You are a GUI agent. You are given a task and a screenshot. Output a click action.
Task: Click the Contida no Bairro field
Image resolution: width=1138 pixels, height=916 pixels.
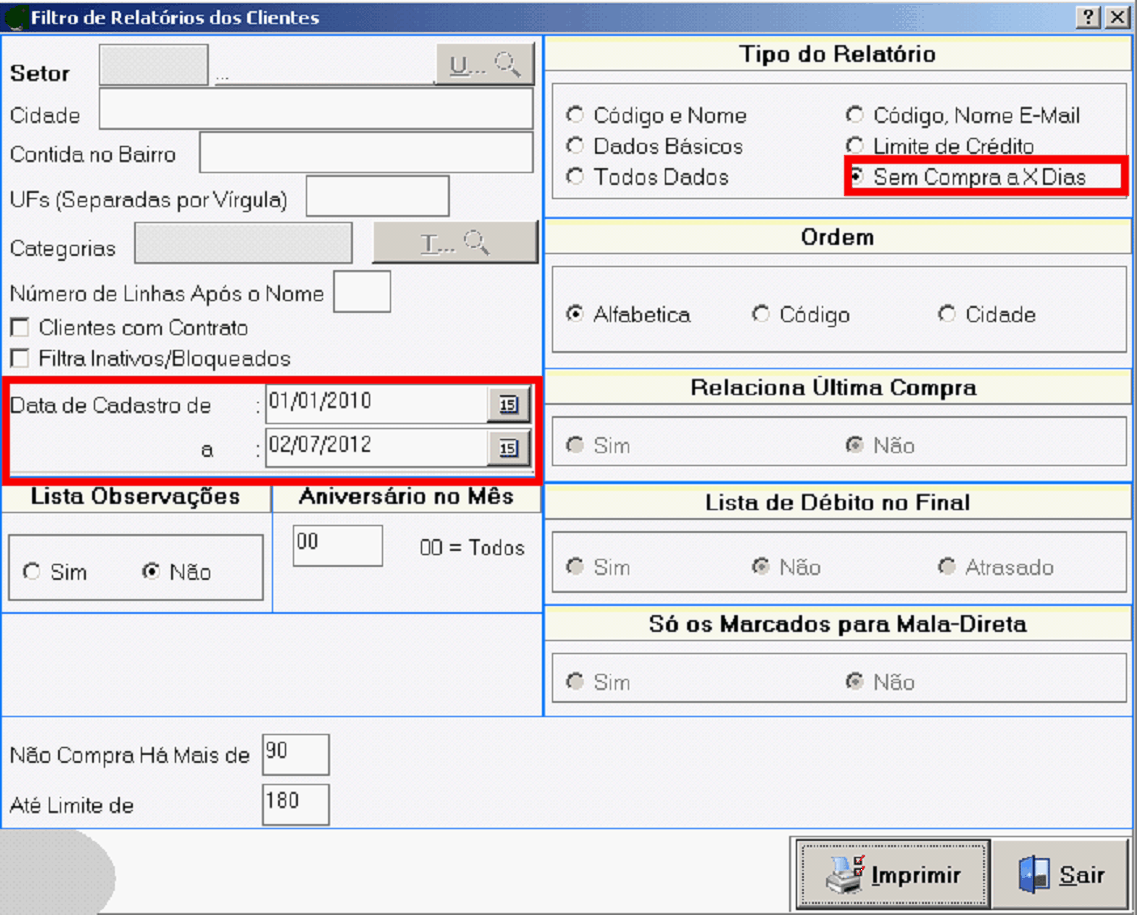coord(366,153)
